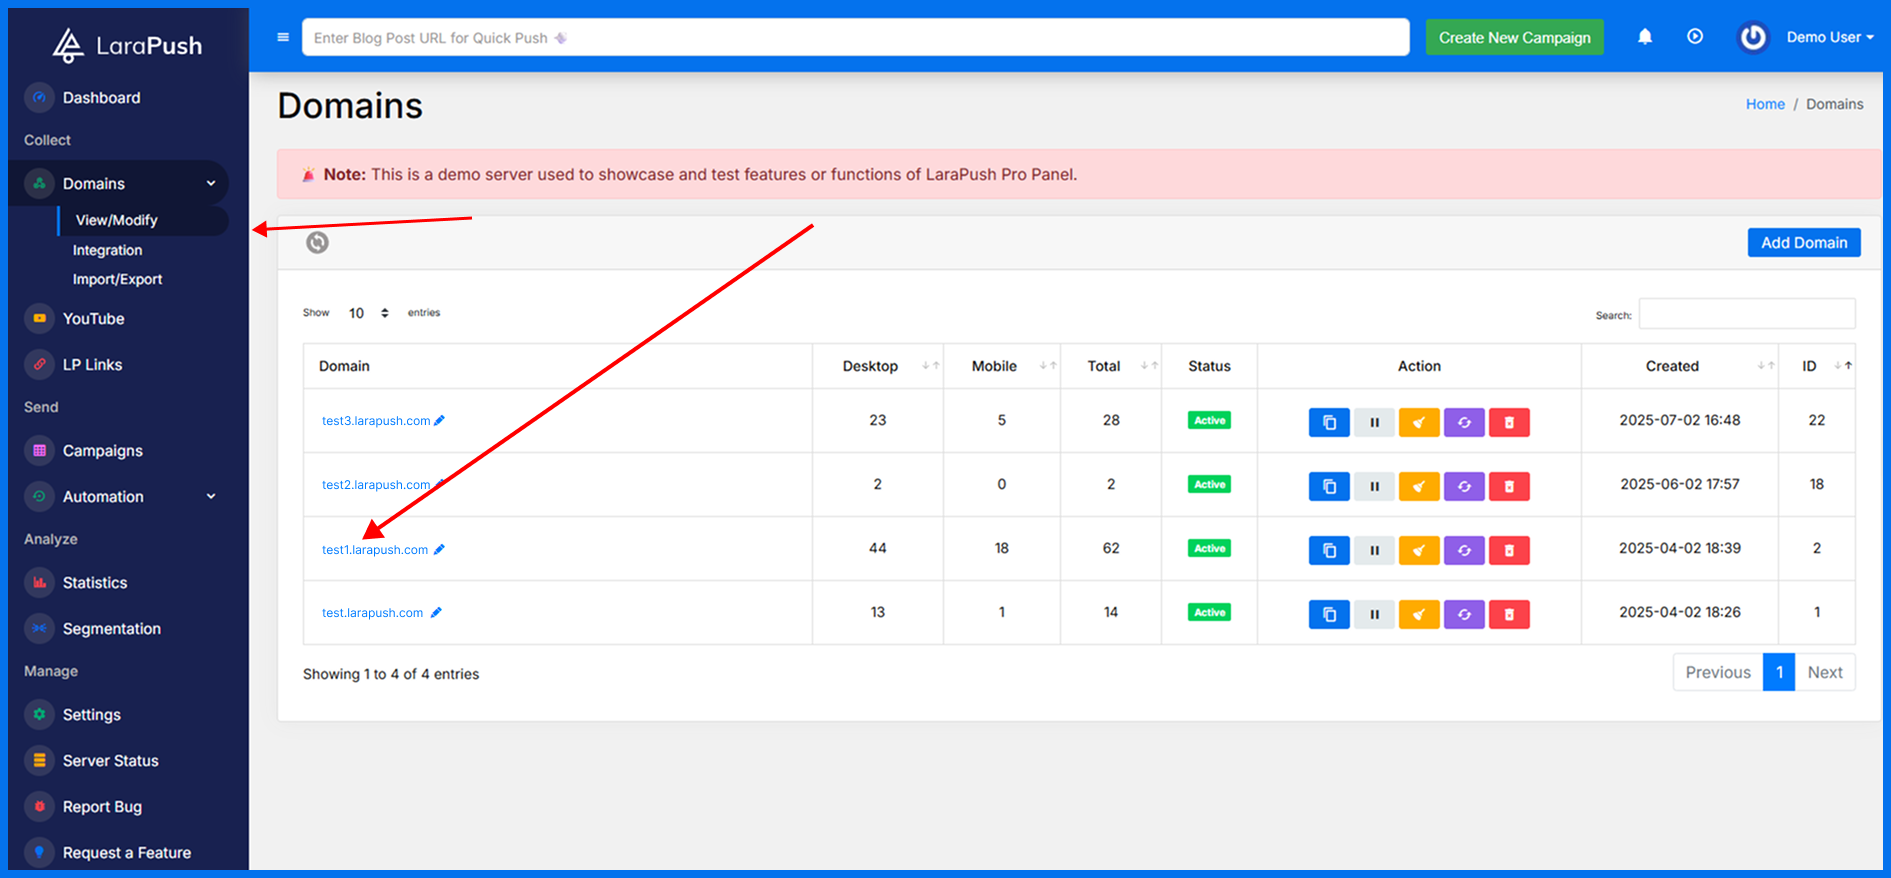Collapse the Domains sidebar menu

(x=120, y=183)
